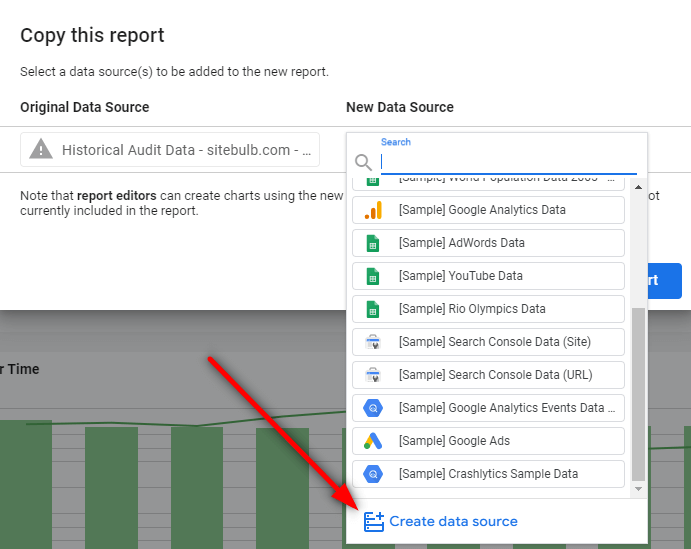691x549 pixels.
Task: Click BigQuery icon beside Crashlytics Sample Data
Action: coord(373,474)
